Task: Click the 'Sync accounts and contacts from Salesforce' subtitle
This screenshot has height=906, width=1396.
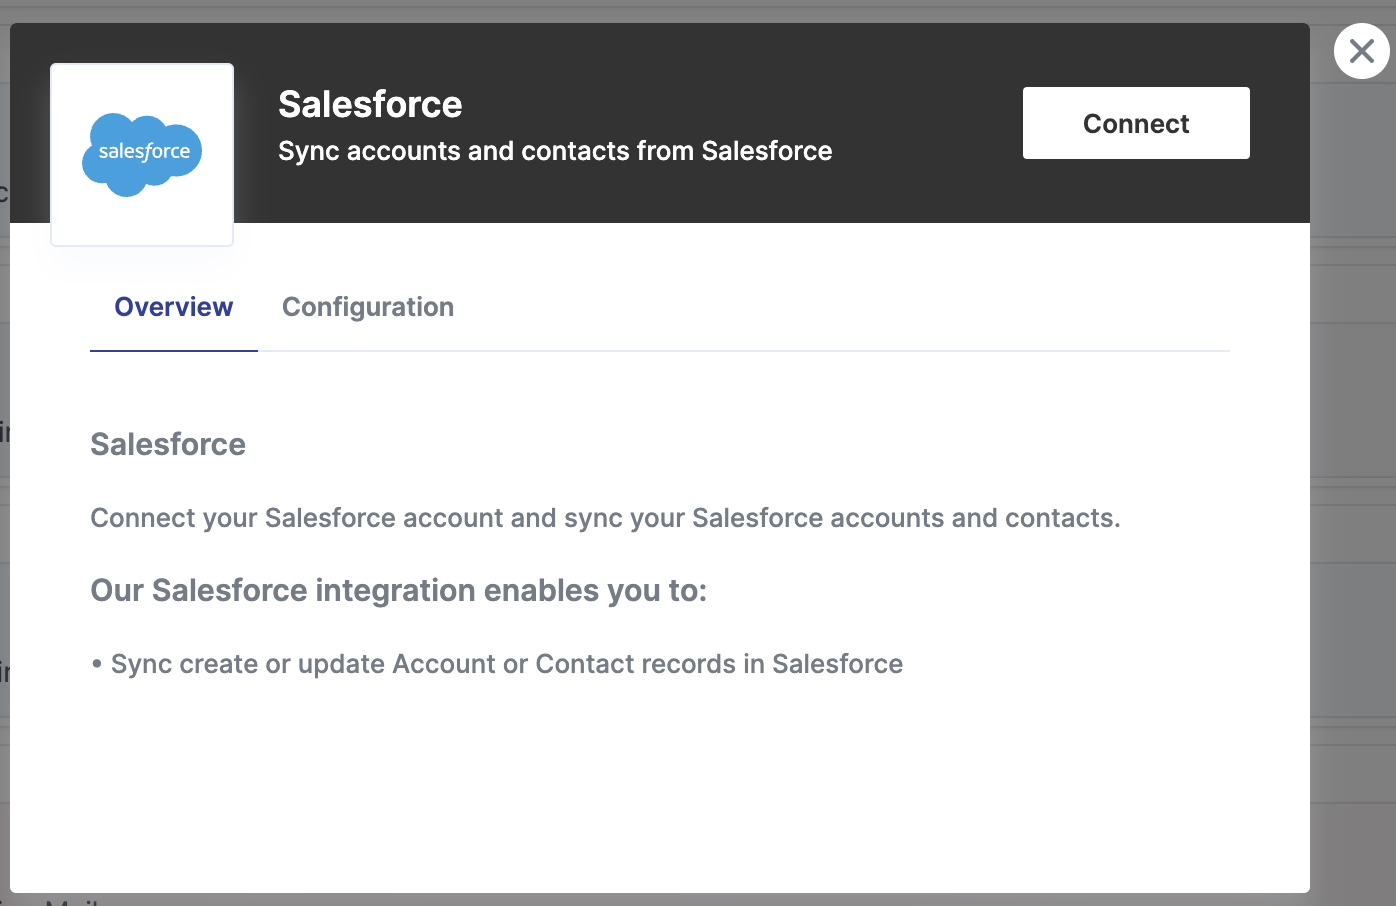Action: tap(555, 151)
